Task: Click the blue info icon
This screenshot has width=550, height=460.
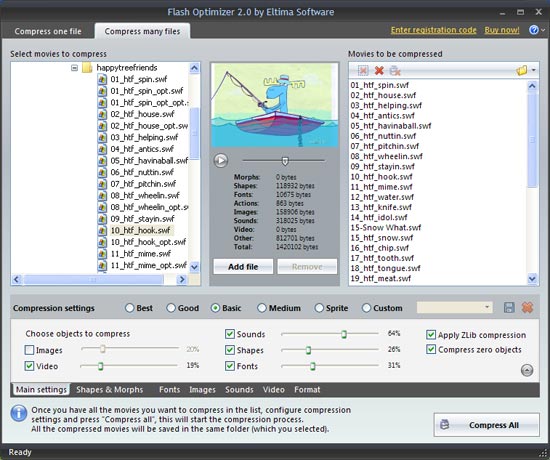Action: pyautogui.click(x=19, y=413)
